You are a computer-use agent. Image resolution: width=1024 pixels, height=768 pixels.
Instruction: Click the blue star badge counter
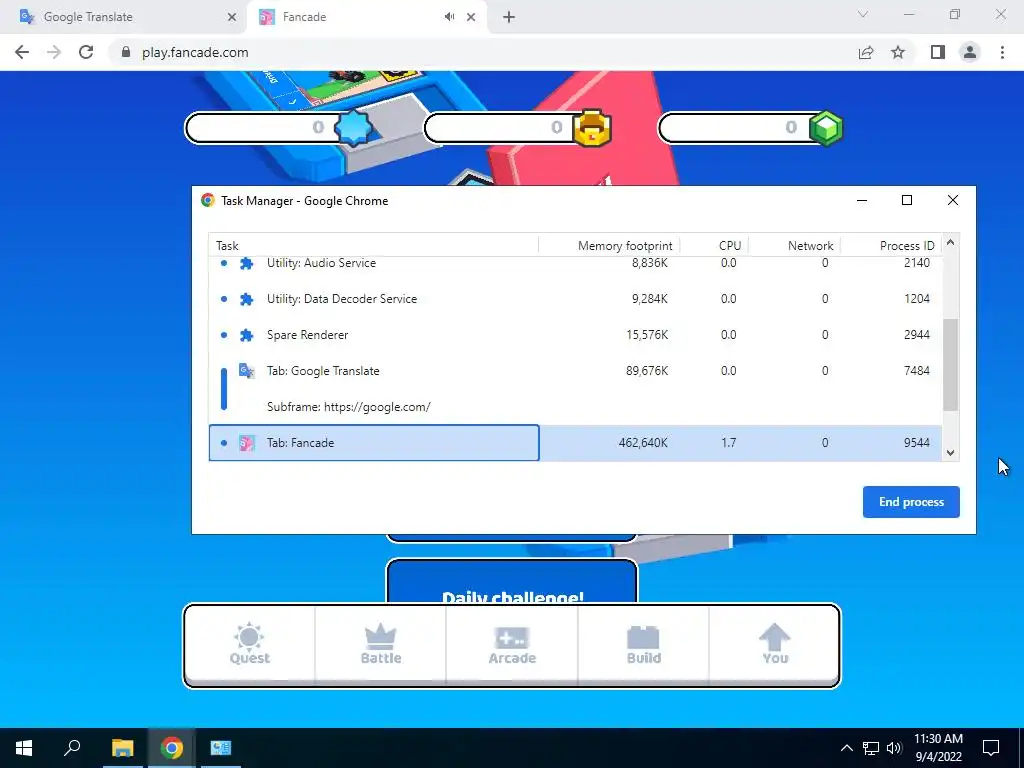point(281,127)
